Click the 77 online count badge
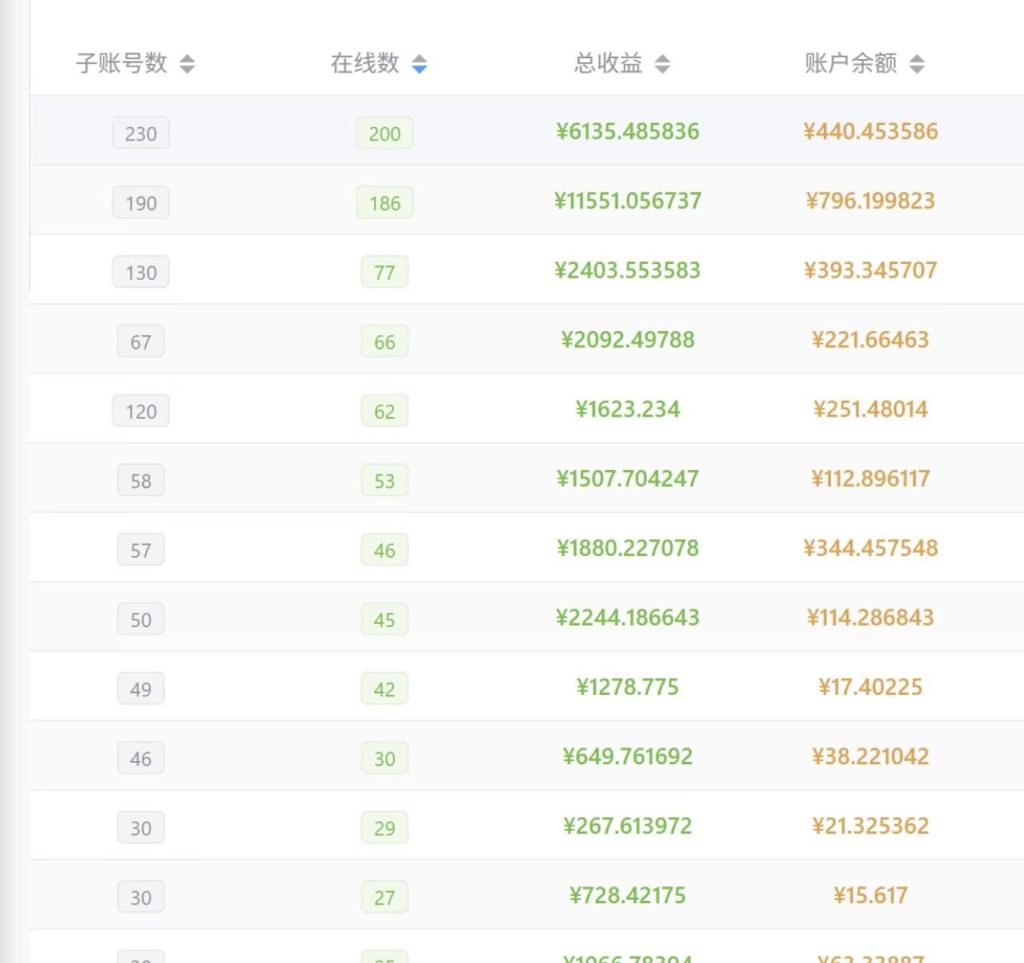The width and height of the screenshot is (1024, 963). 385,272
